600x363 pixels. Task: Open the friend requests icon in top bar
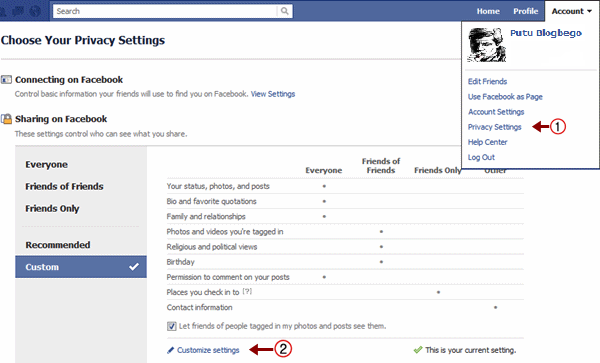pos(2,12)
